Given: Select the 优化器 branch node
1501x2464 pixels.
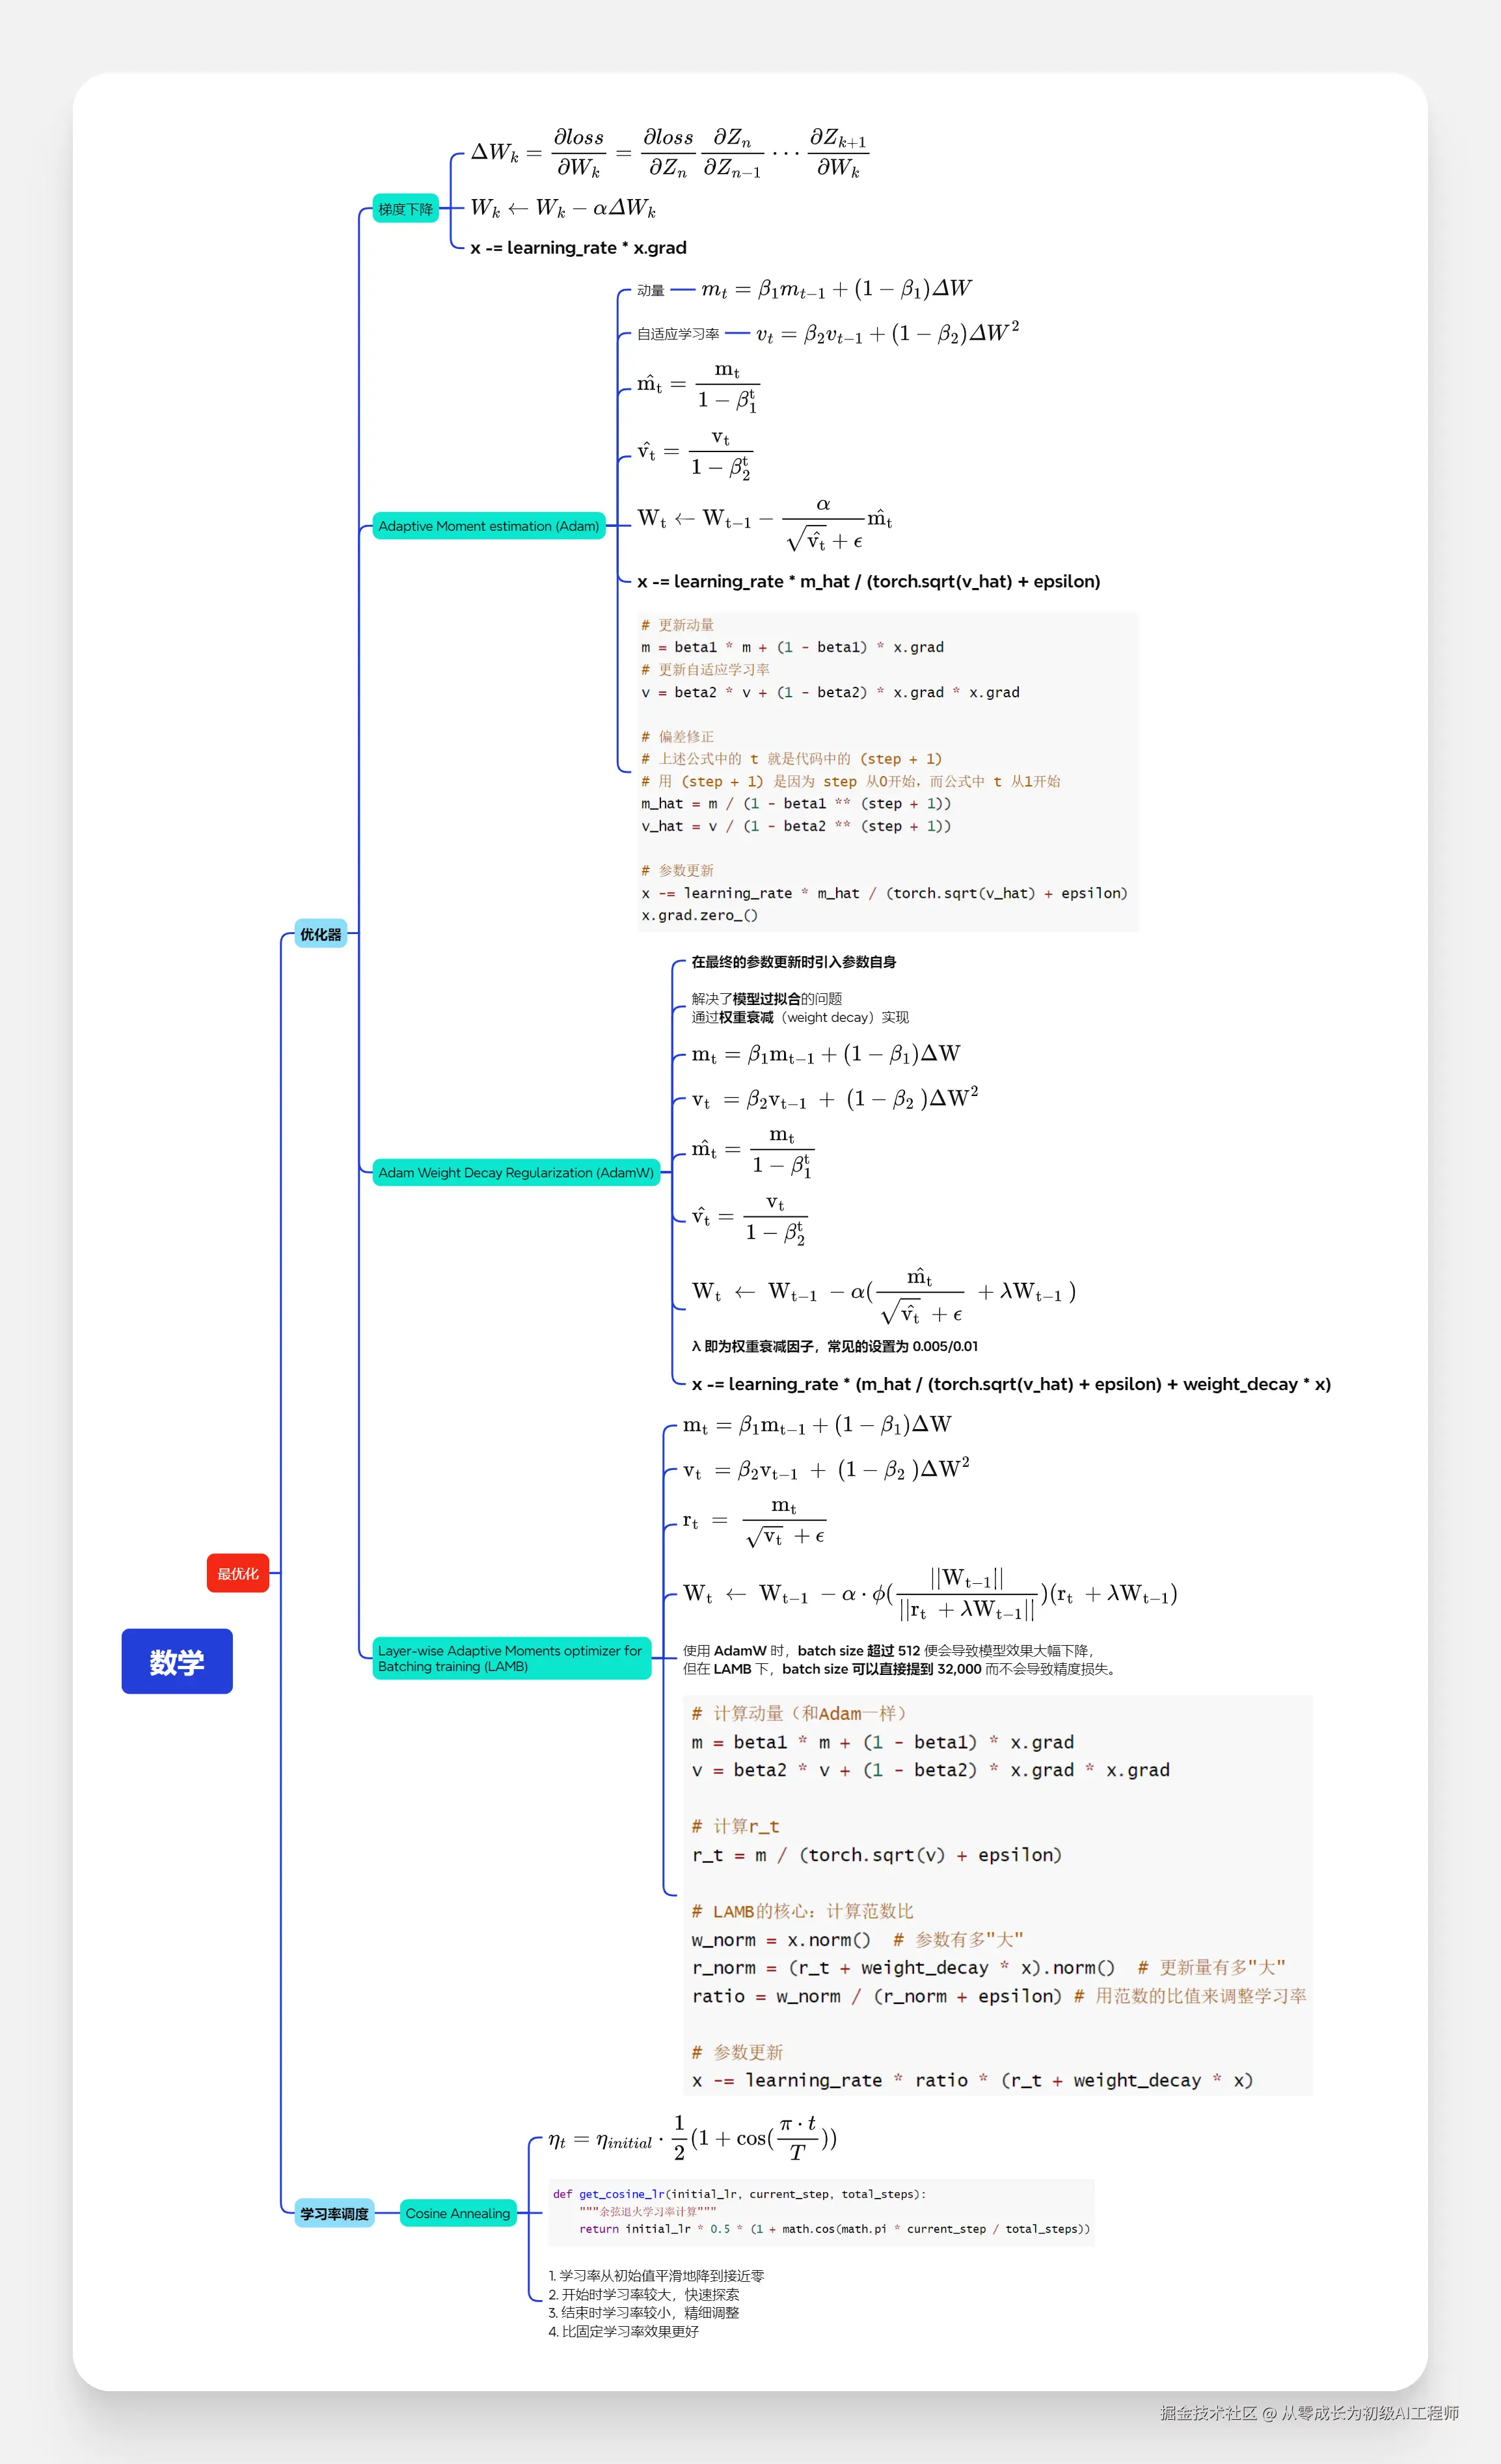Looking at the screenshot, I should pos(322,934).
